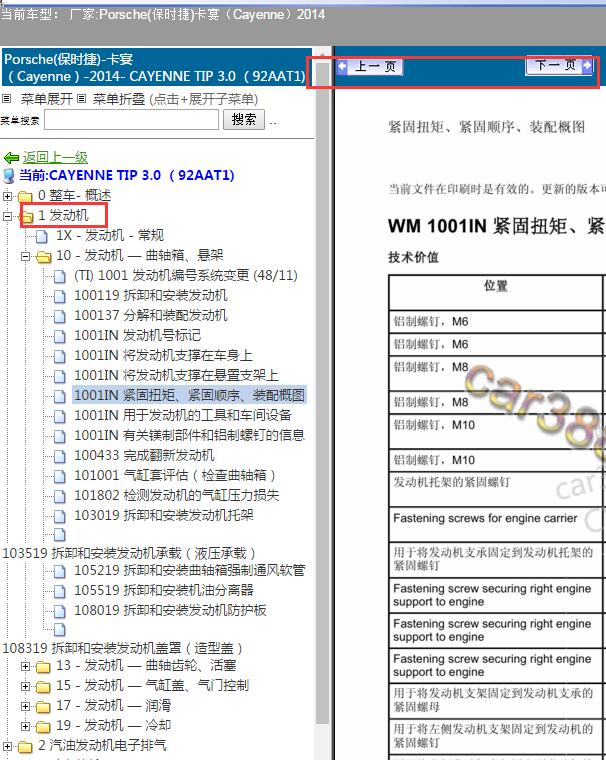Viewport: 606px width, 760px height.
Task: Expand 19 - 发动机 — 冷却 node
Action: pyautogui.click(x=25, y=727)
